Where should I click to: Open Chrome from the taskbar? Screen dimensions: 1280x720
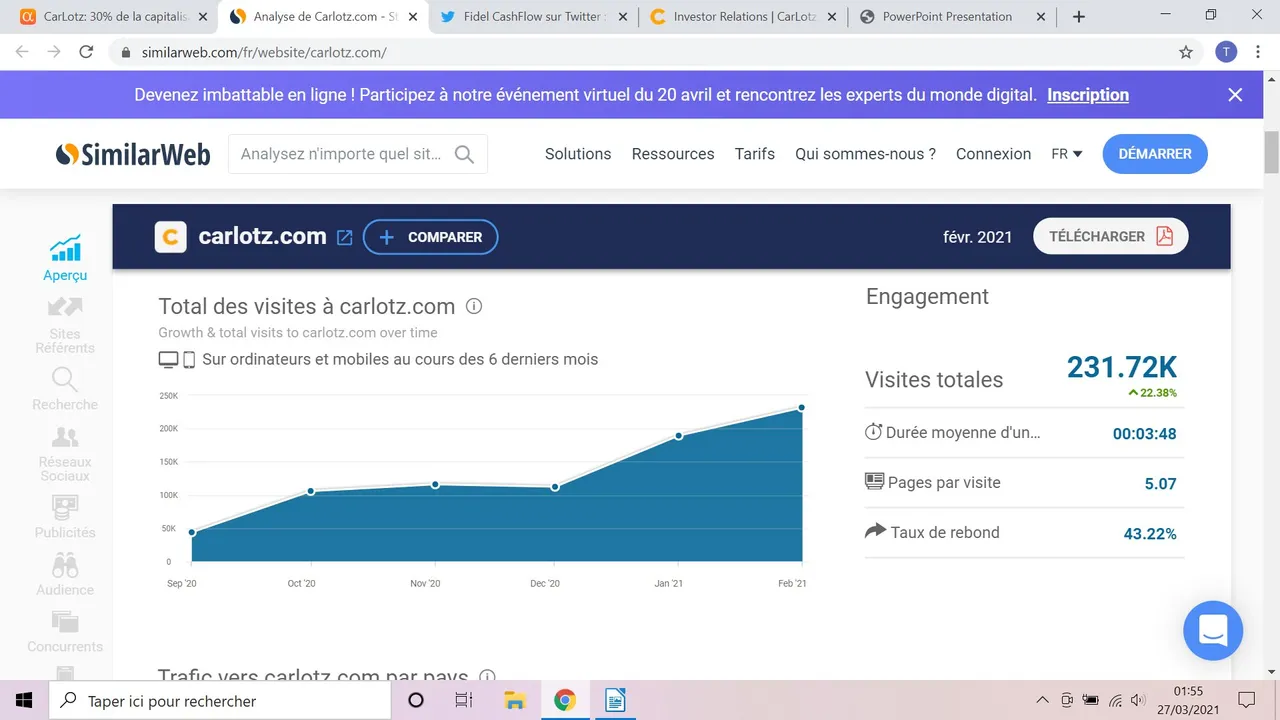click(564, 700)
